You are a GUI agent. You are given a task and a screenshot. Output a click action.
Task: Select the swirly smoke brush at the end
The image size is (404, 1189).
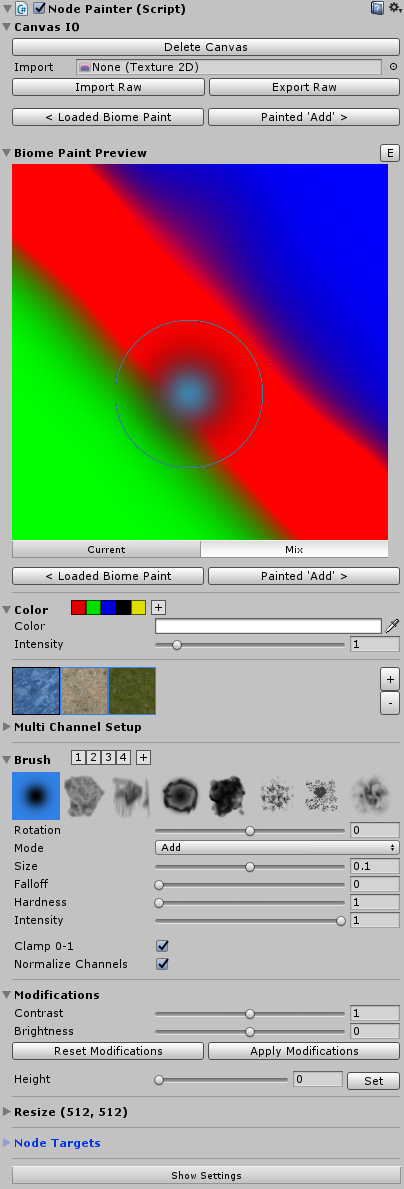coord(371,797)
